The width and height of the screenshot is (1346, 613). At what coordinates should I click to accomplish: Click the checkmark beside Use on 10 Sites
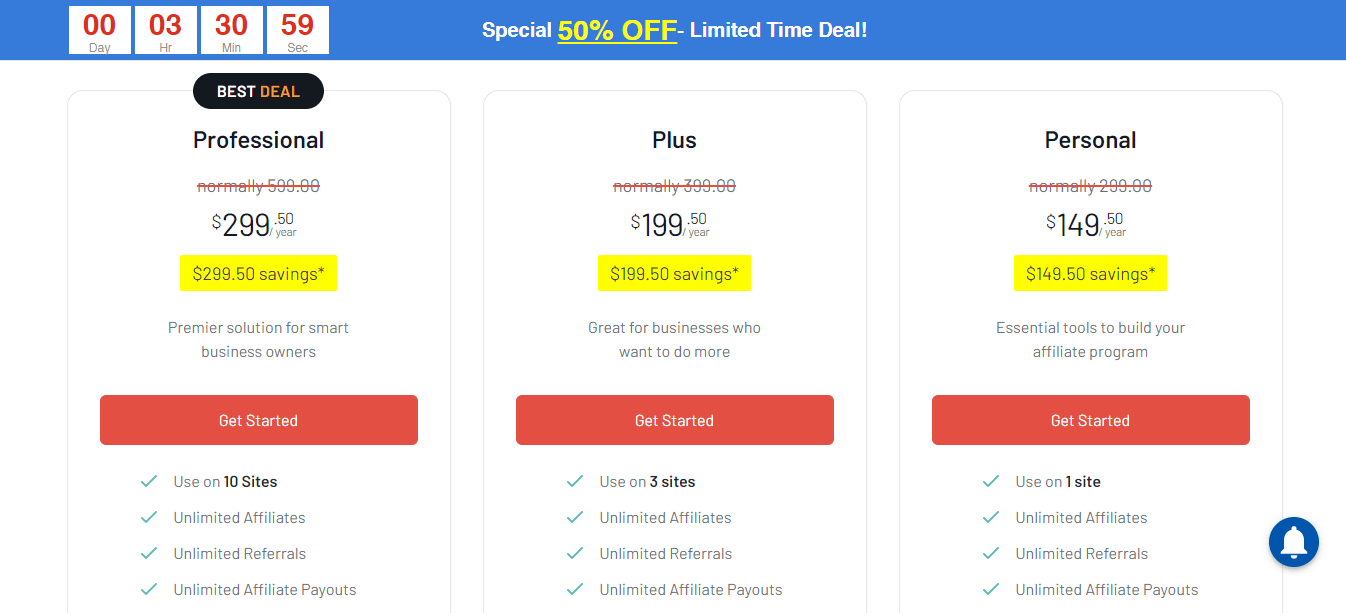[x=148, y=481]
